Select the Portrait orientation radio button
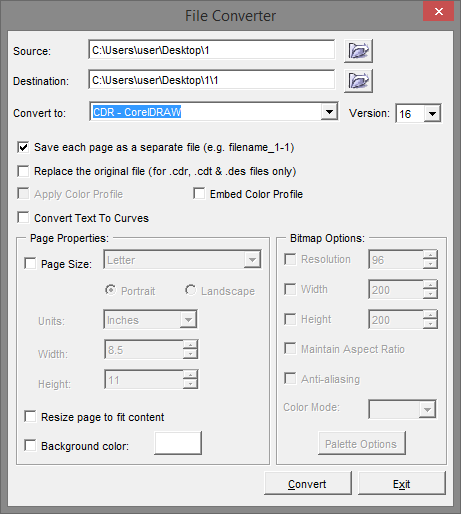 111,290
